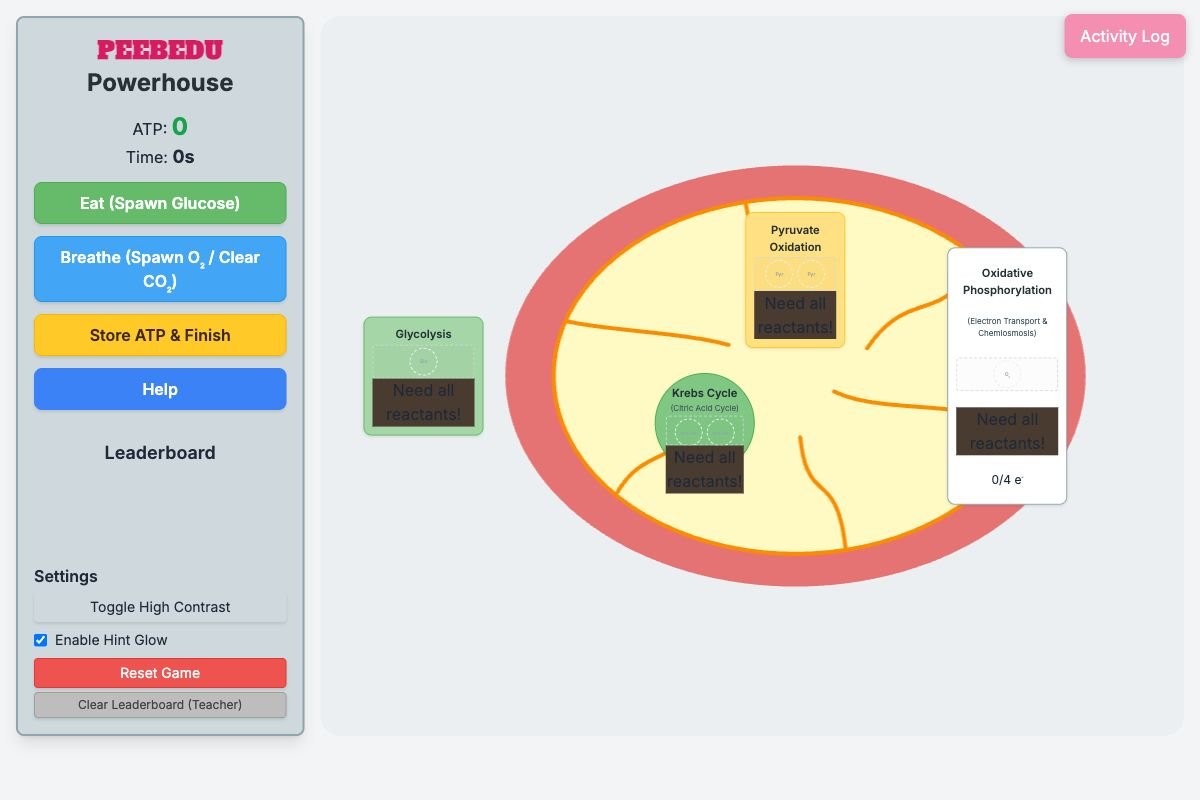Viewport: 1200px width, 800px height.
Task: Click the right pyruvate slot in Pyruvate Oxidation
Action: pos(811,273)
